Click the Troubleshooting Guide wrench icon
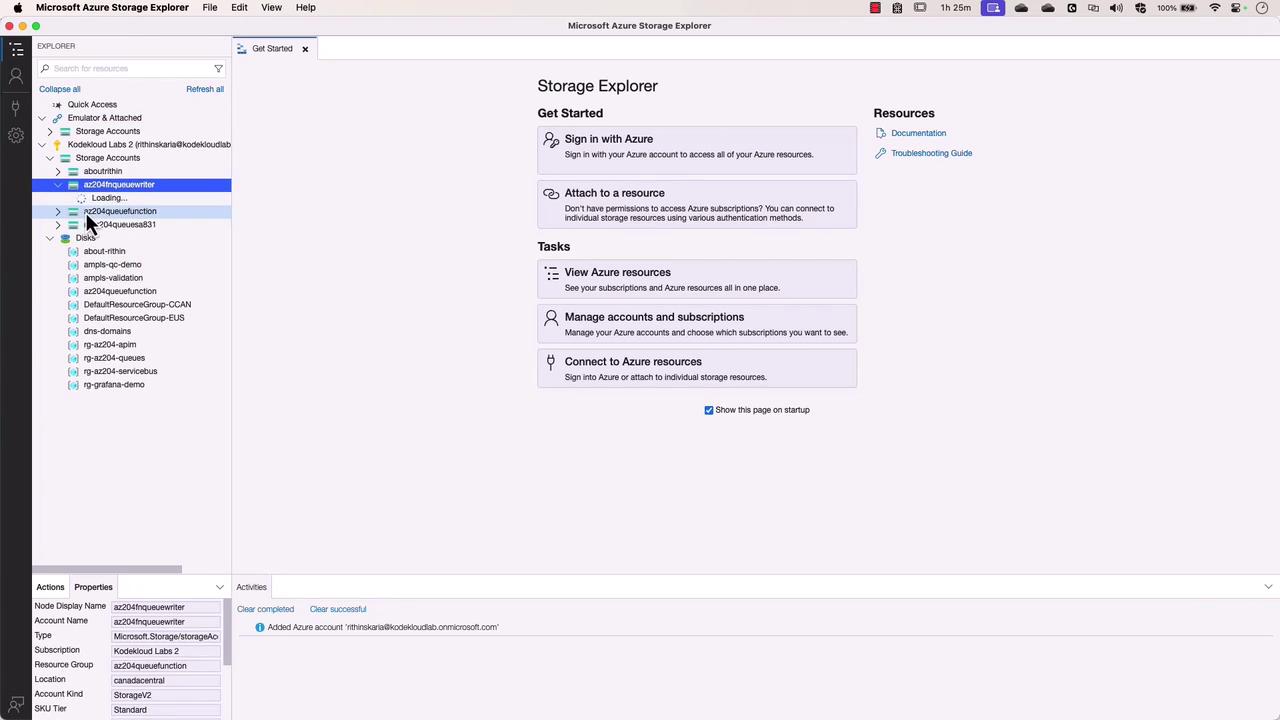The height and width of the screenshot is (720, 1280). (880, 153)
